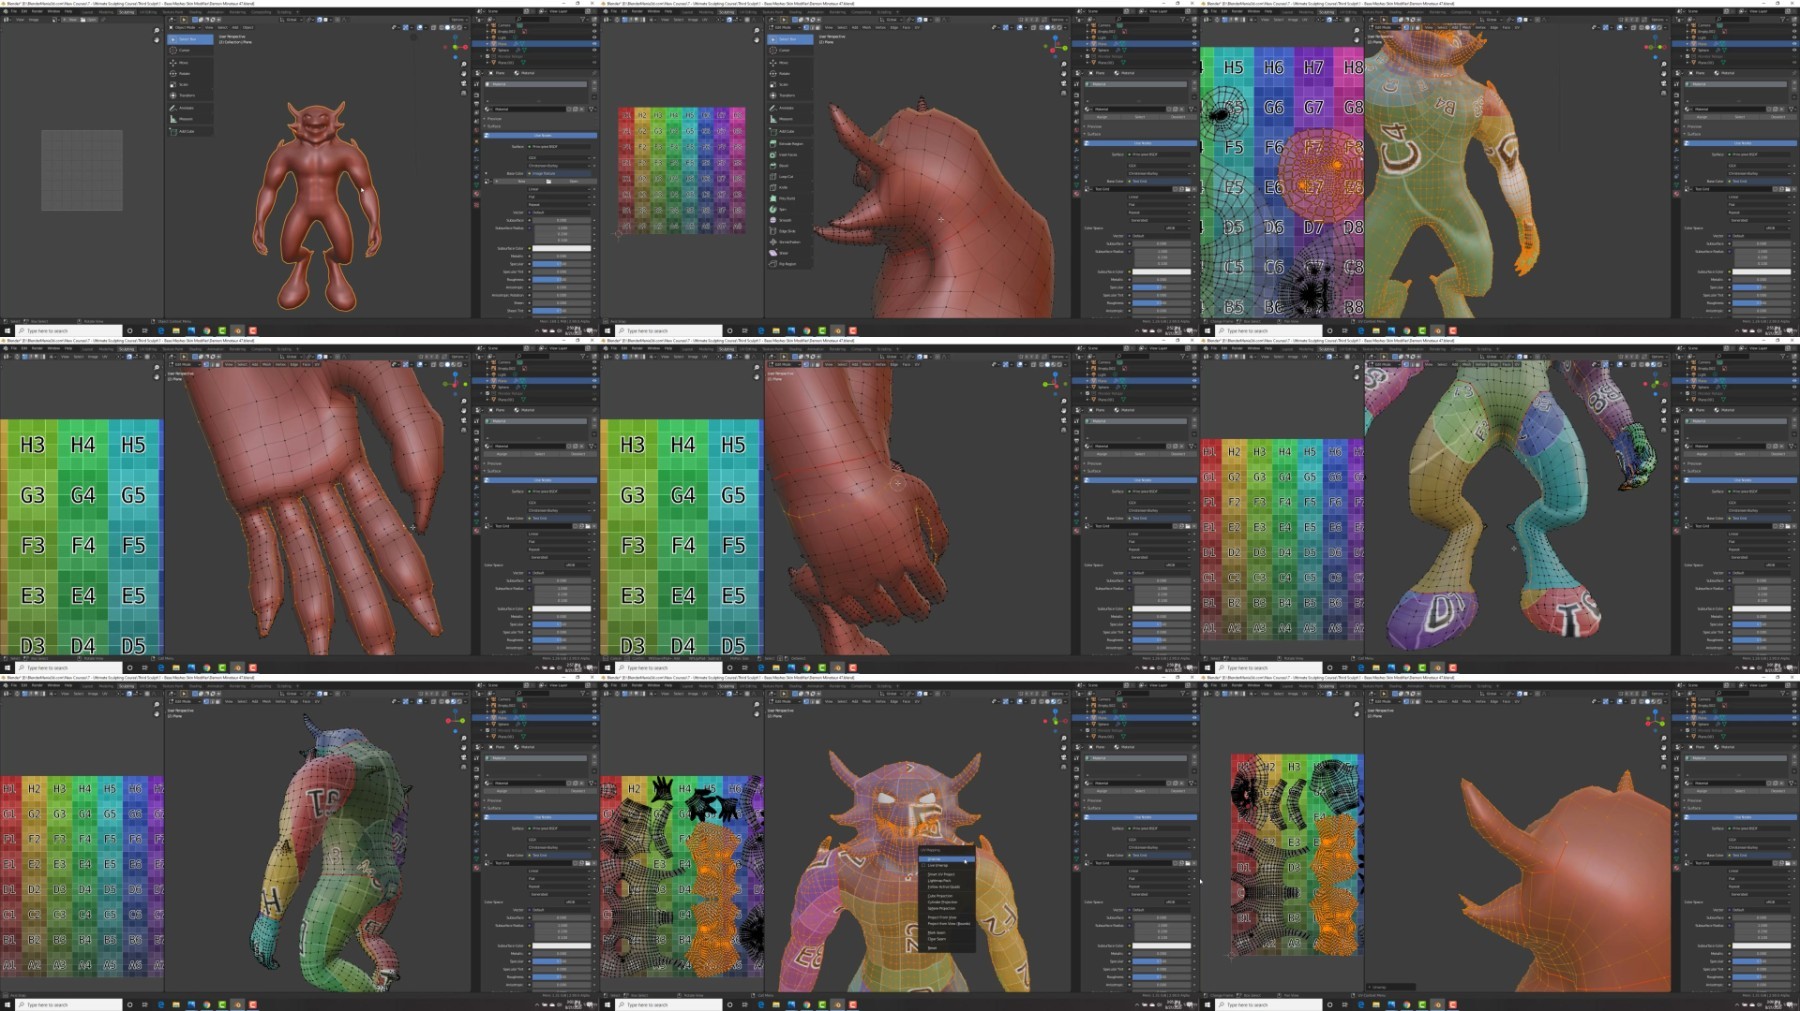Select the Edge Slide tool in top-middle frame
The height and width of the screenshot is (1011, 1800).
click(x=790, y=231)
